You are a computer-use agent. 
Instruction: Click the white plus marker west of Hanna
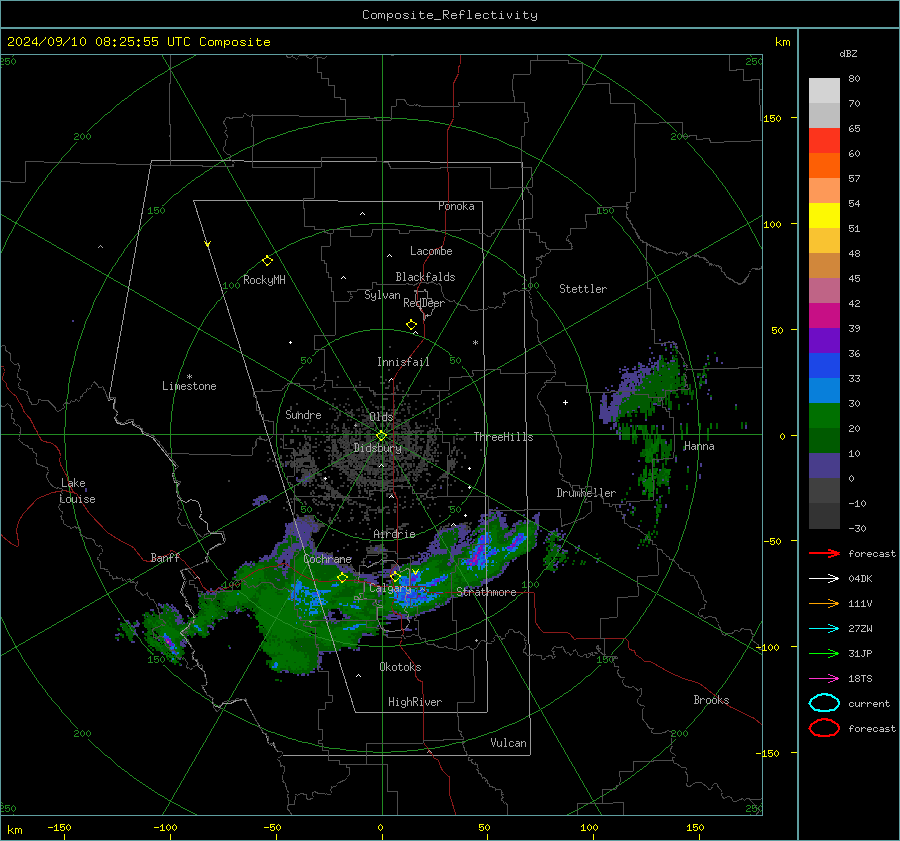pos(565,402)
